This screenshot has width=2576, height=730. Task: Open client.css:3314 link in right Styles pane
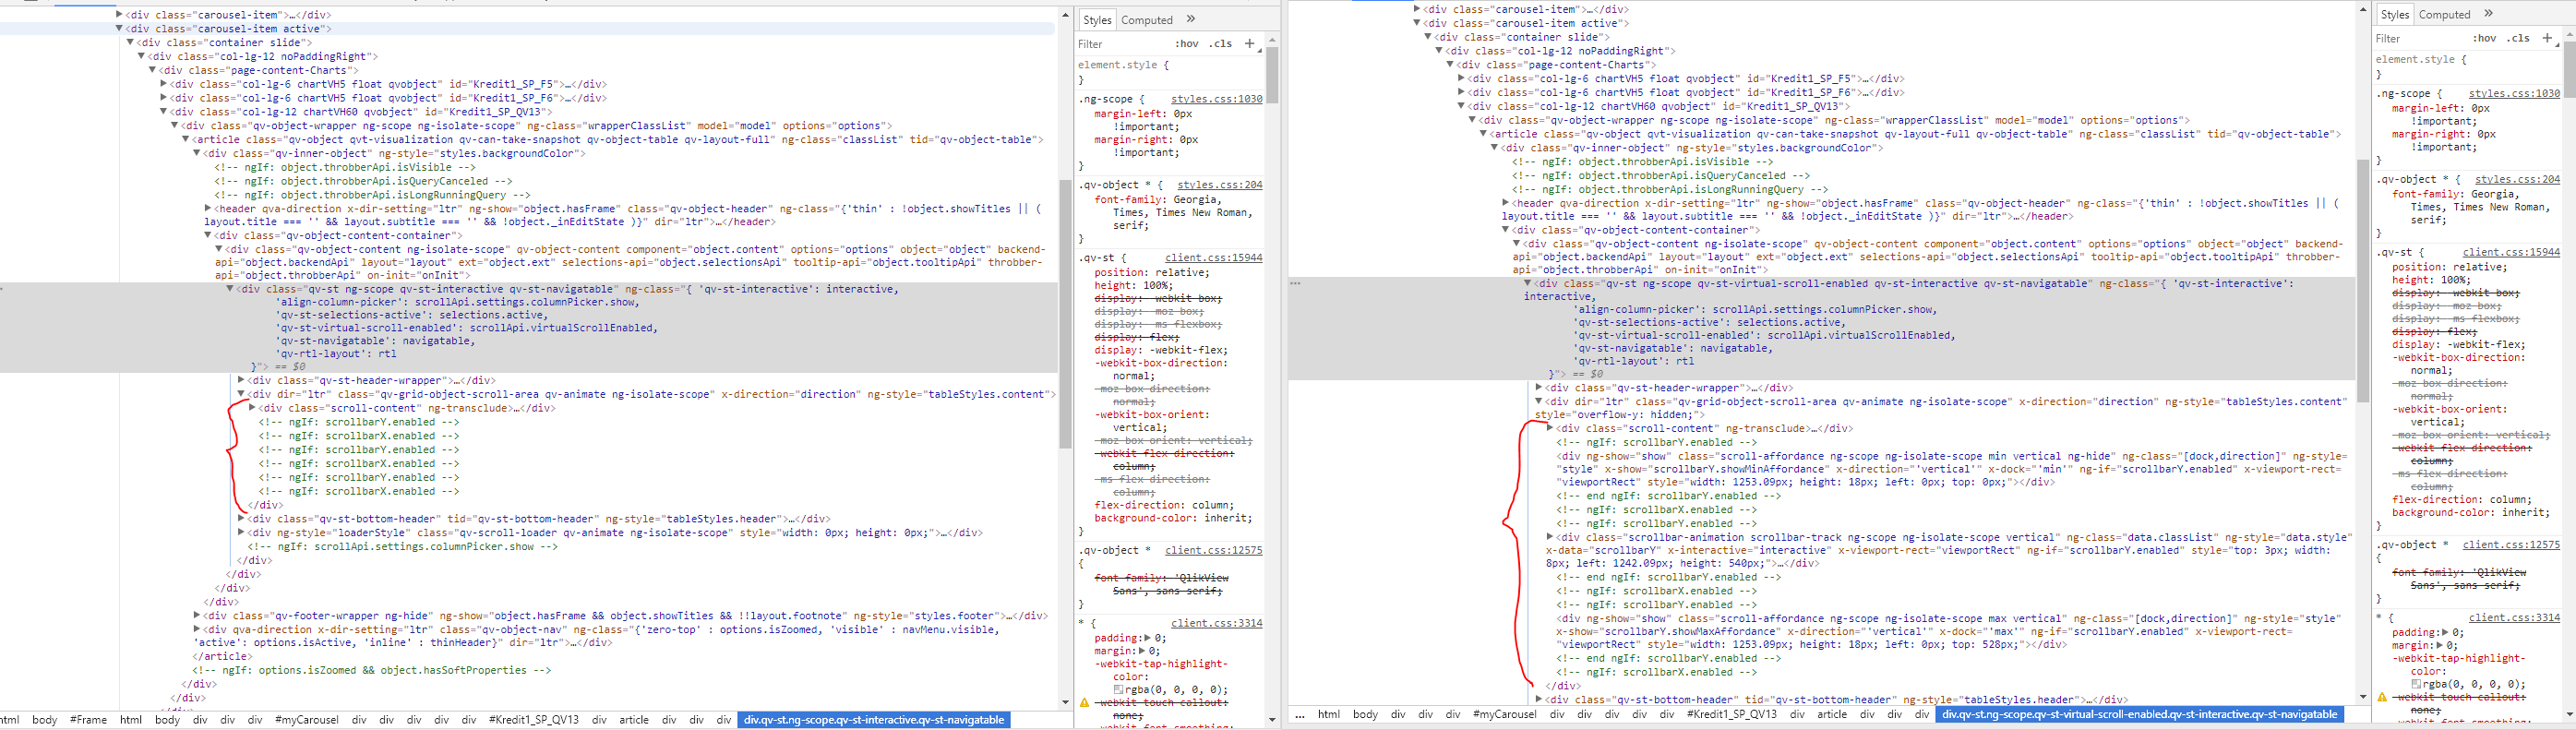pos(2514,618)
